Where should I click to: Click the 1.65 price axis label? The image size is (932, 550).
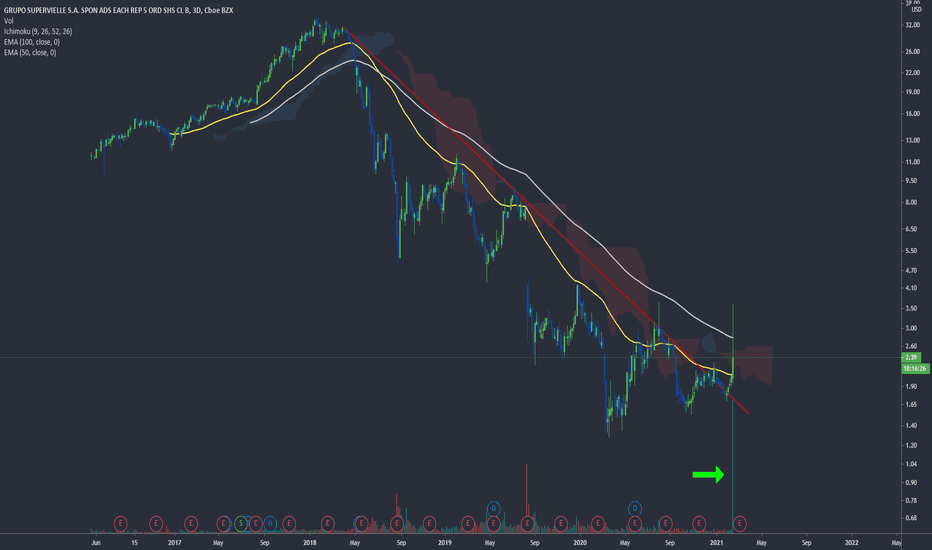[x=911, y=404]
